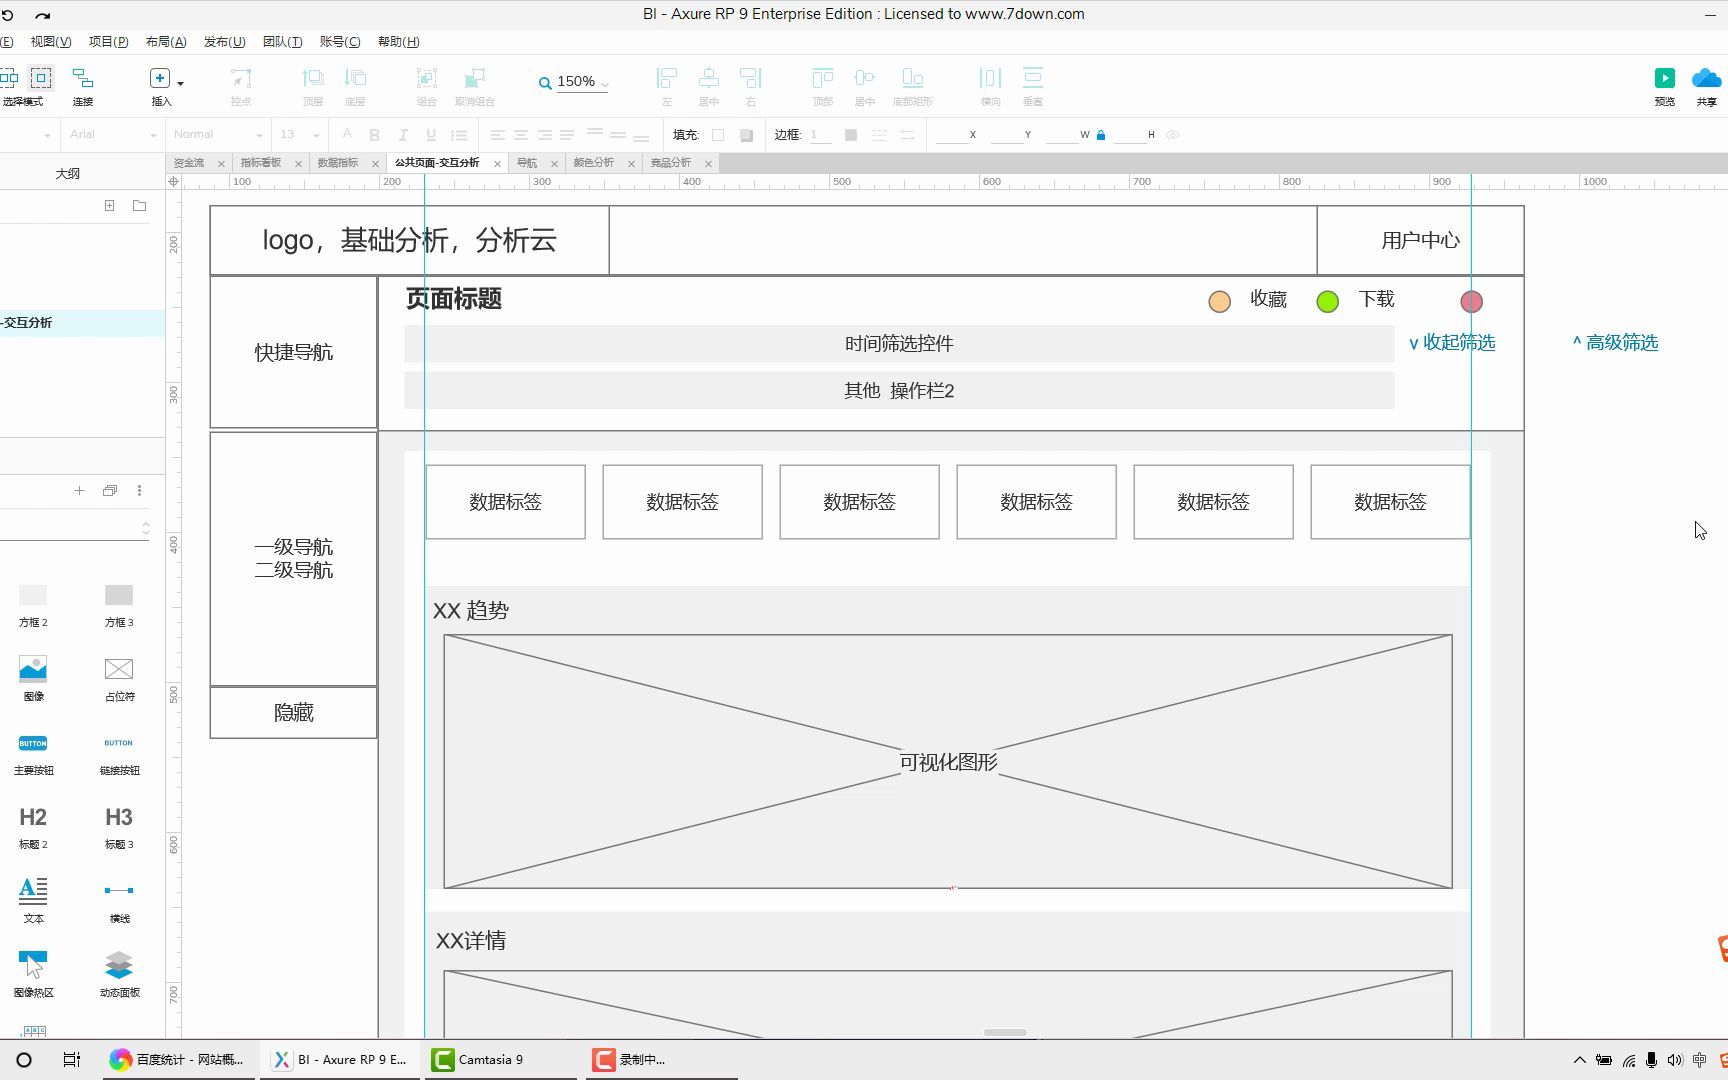Click distribute 垂直 vertically icon
Viewport: 1728px width, 1080px height.
[x=1033, y=78]
